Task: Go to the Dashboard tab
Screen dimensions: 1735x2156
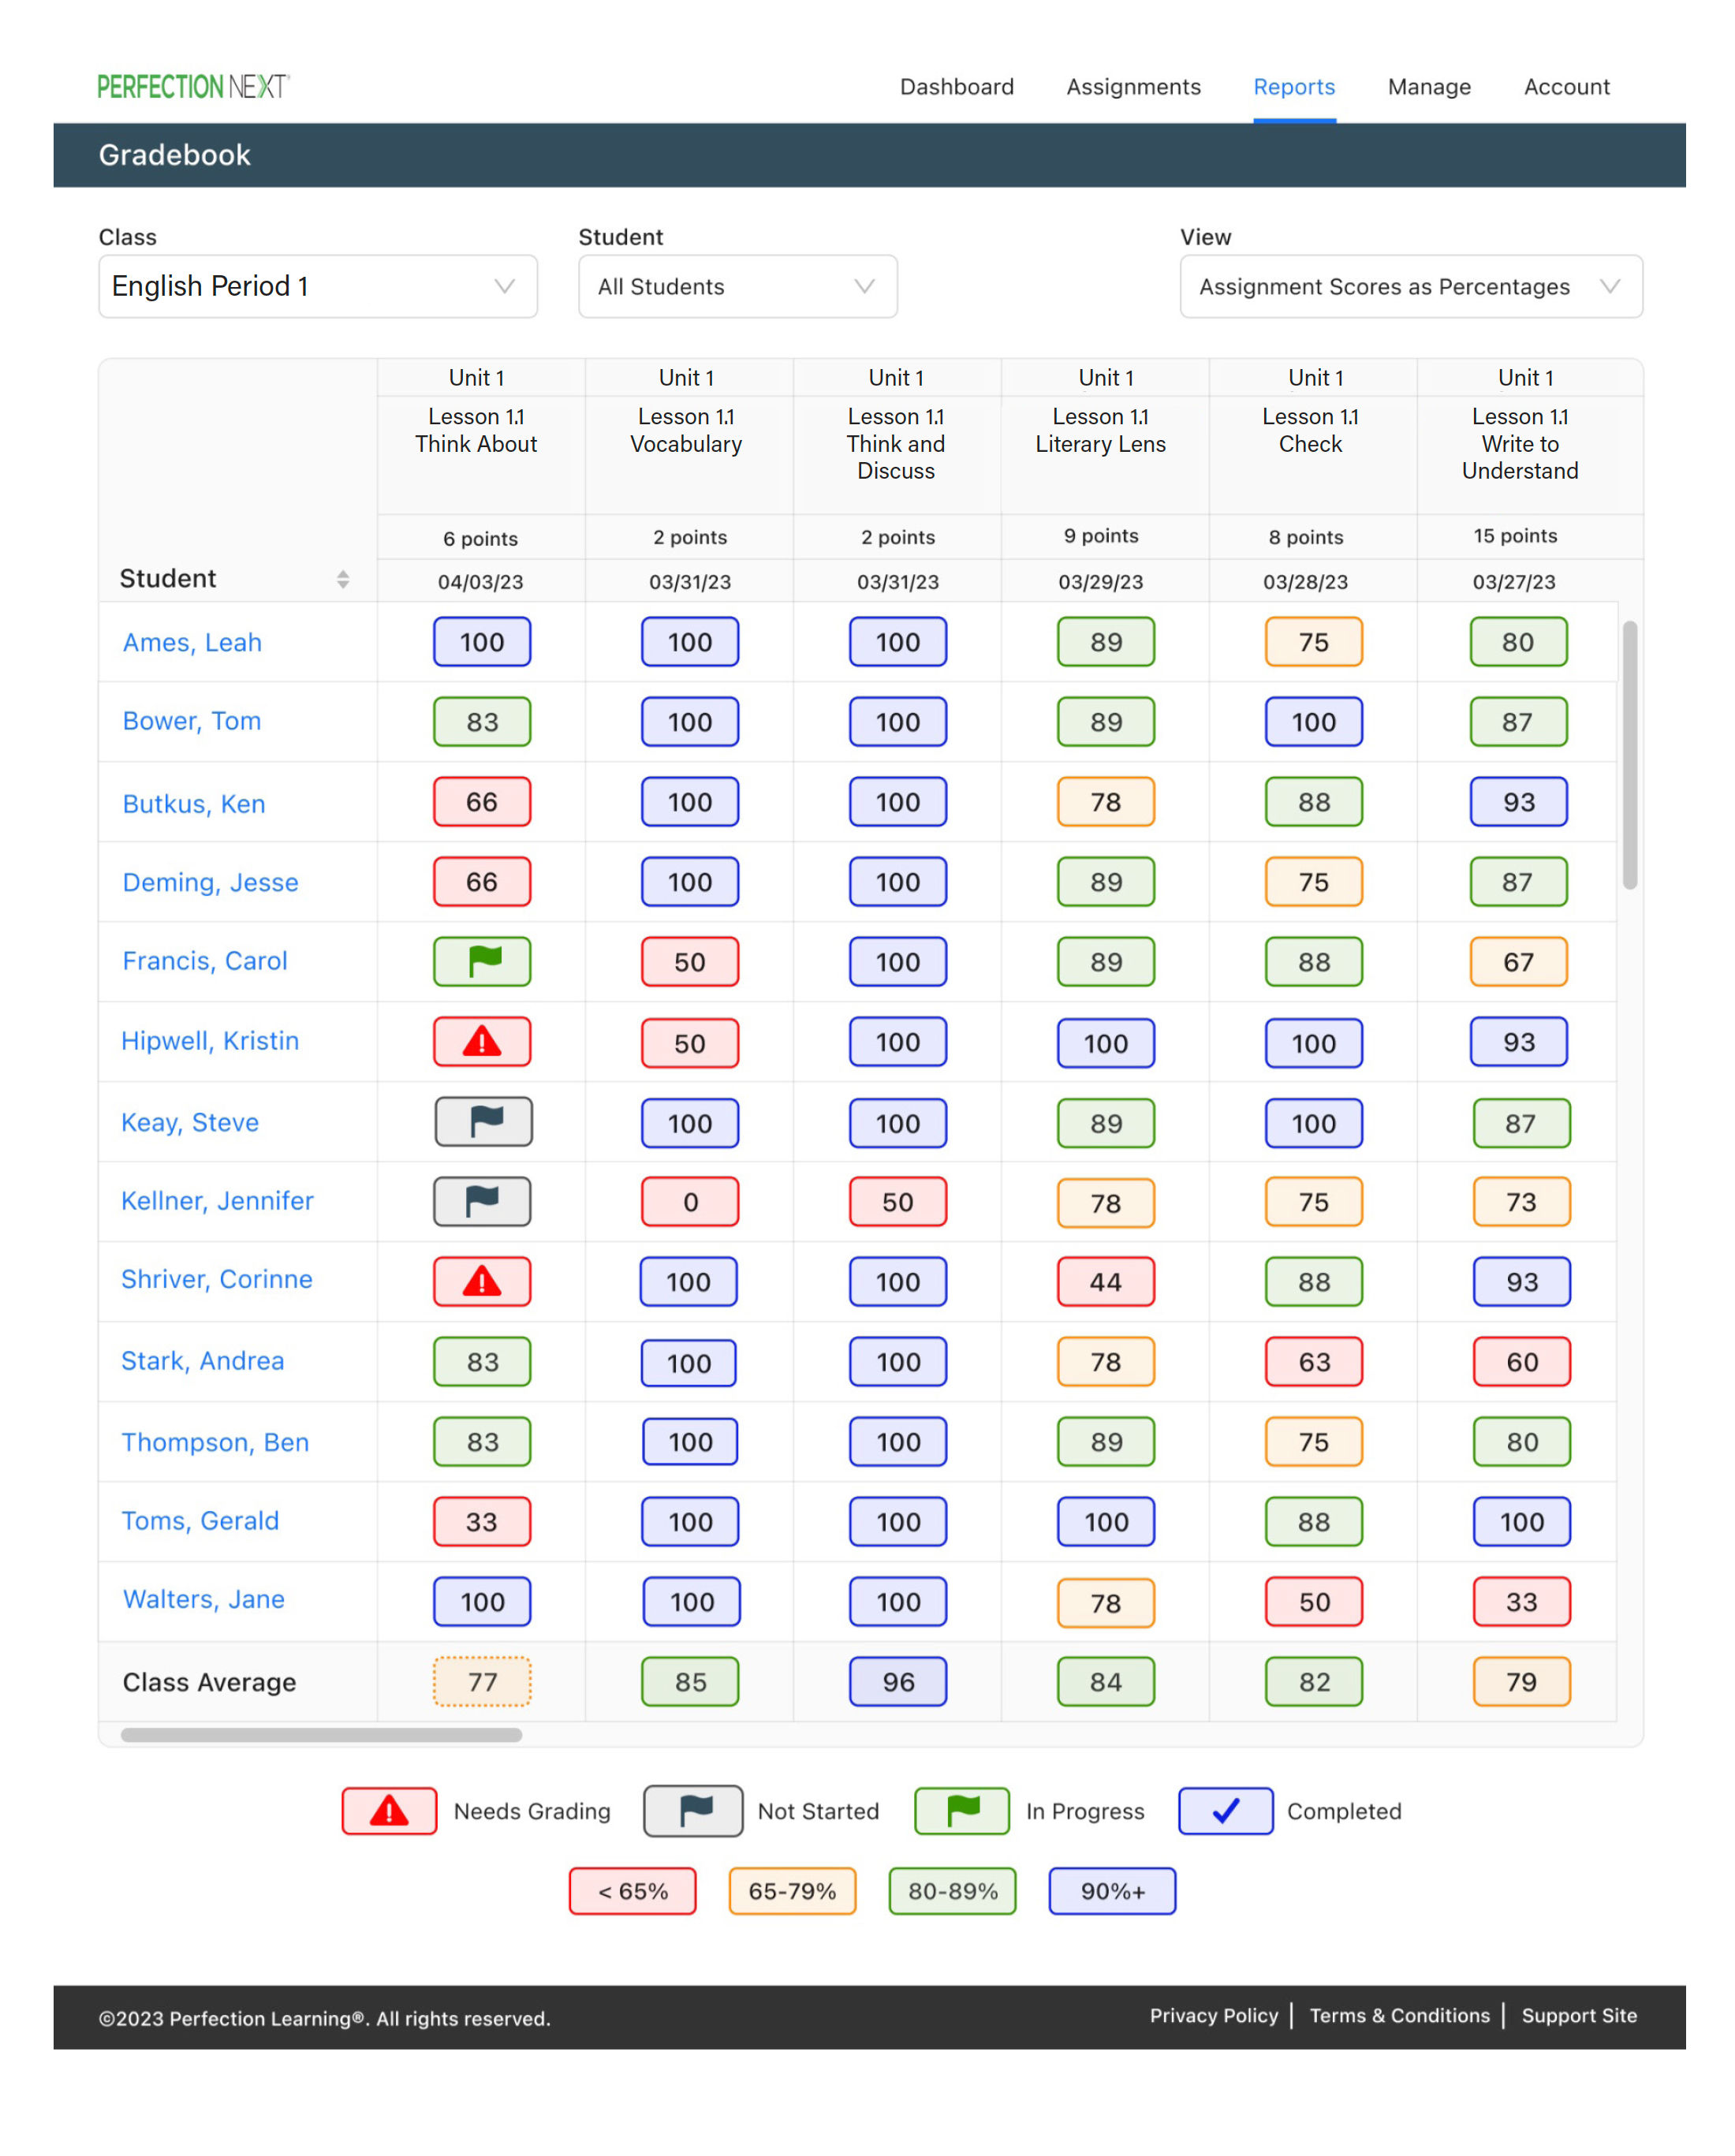Action: pos(956,87)
